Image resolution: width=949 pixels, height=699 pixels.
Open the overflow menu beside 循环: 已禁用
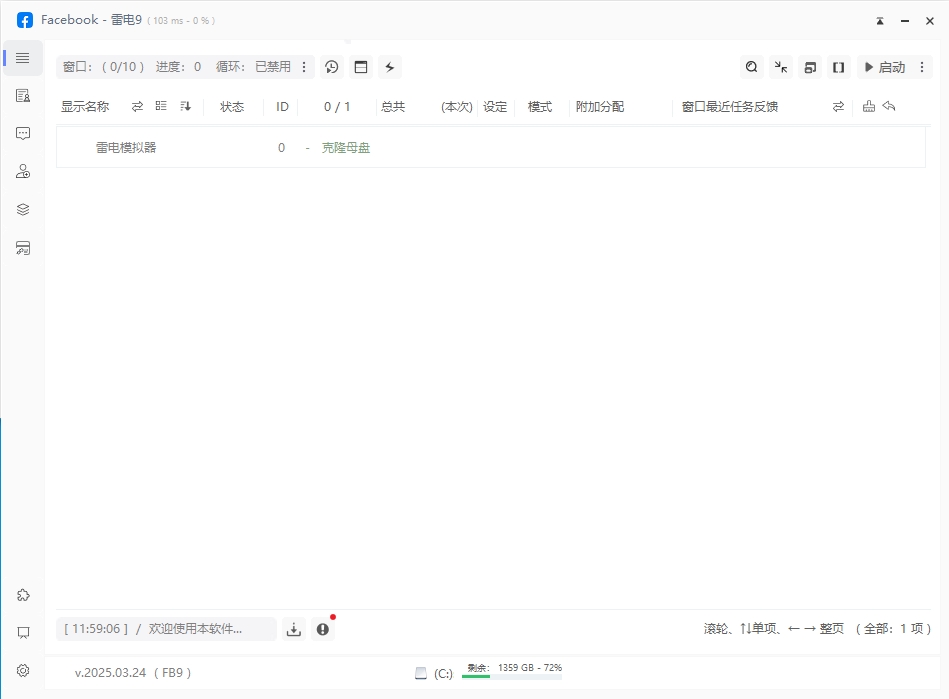click(305, 67)
